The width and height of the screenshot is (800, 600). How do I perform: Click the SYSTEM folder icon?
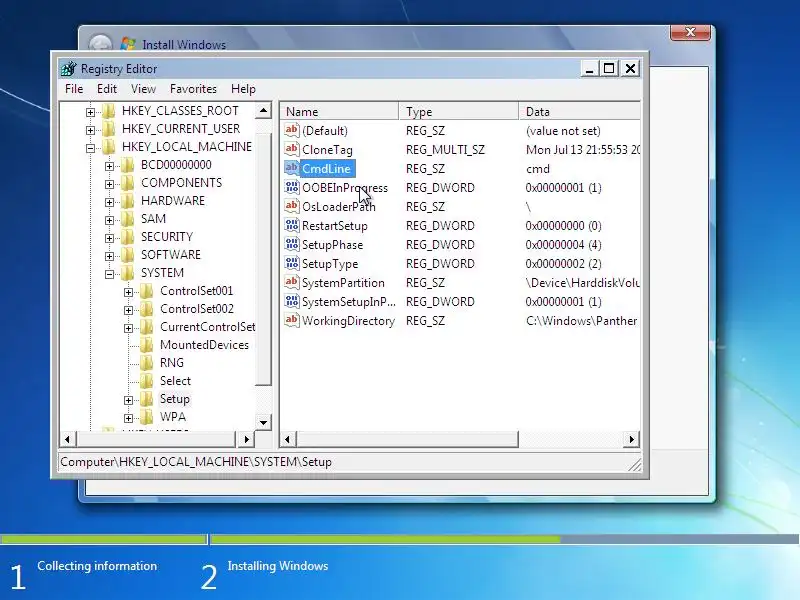pyautogui.click(x=127, y=273)
